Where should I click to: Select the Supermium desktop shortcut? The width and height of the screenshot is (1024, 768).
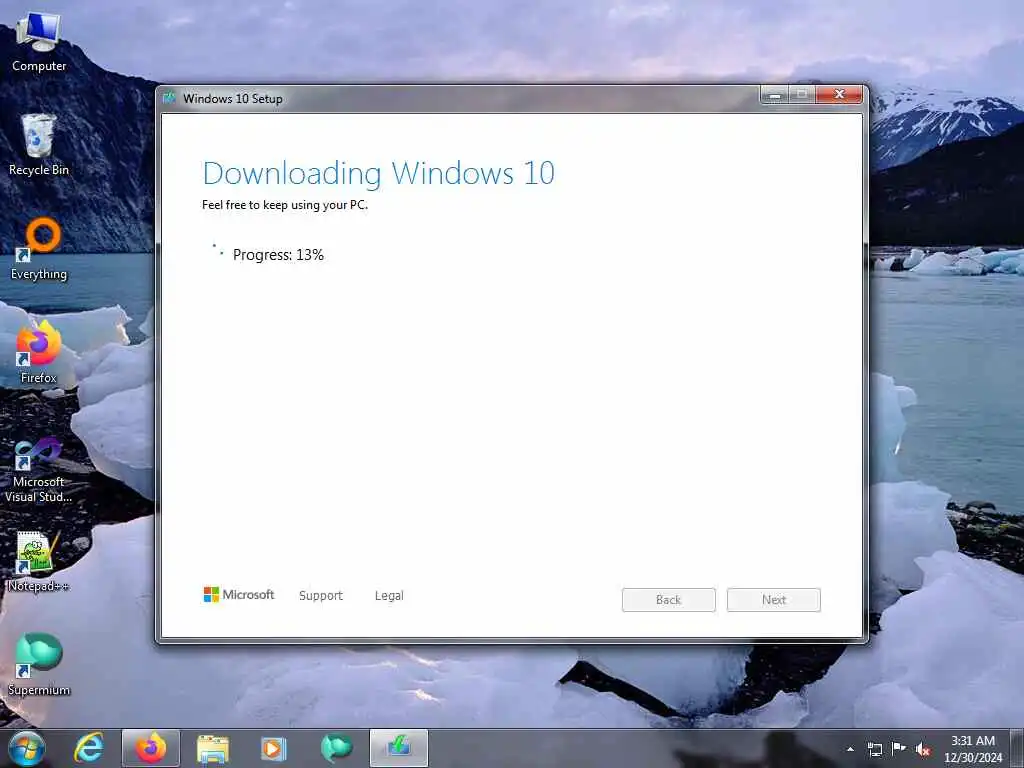pos(39,665)
